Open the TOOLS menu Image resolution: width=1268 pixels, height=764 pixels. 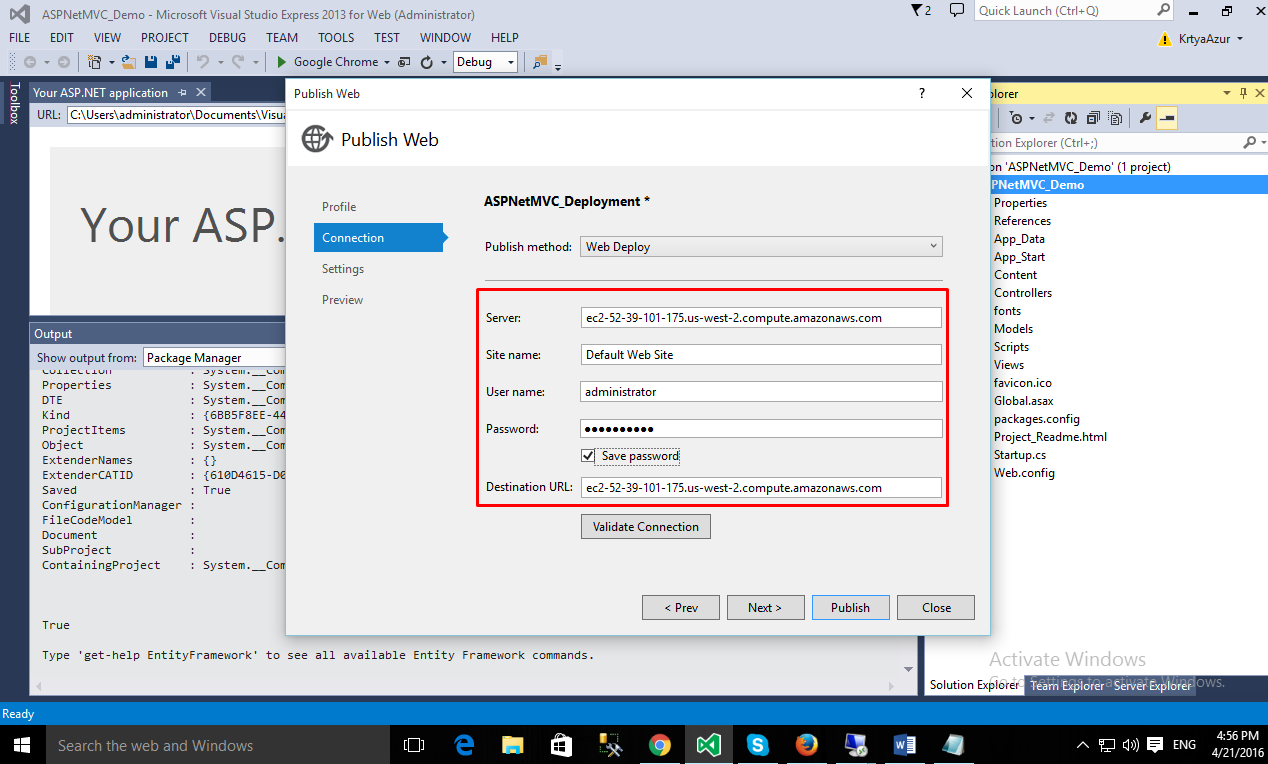pos(336,38)
